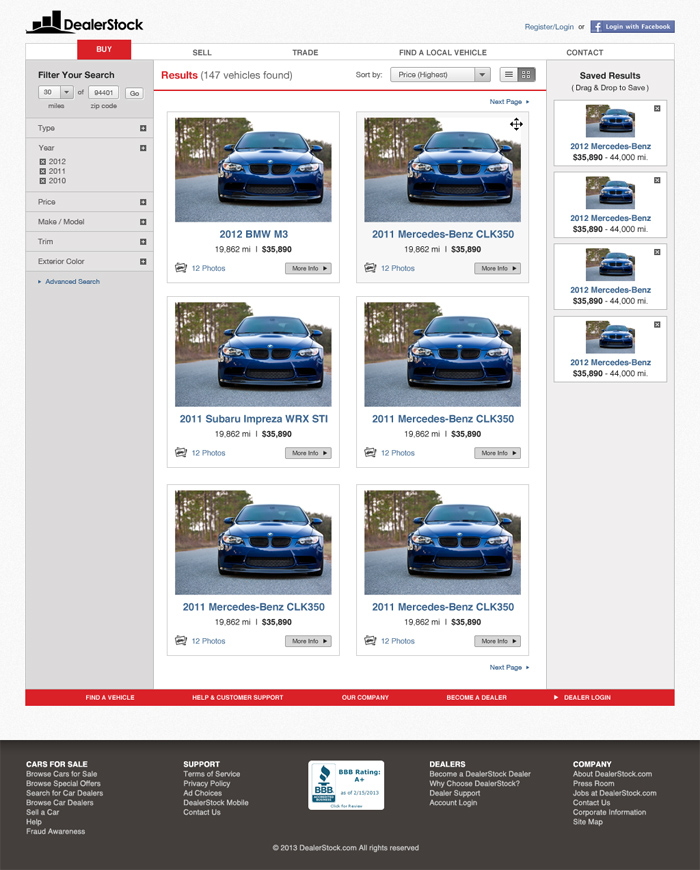Open Browse Cars for Sale footer link
Screen dimensions: 700x870
coord(62,774)
